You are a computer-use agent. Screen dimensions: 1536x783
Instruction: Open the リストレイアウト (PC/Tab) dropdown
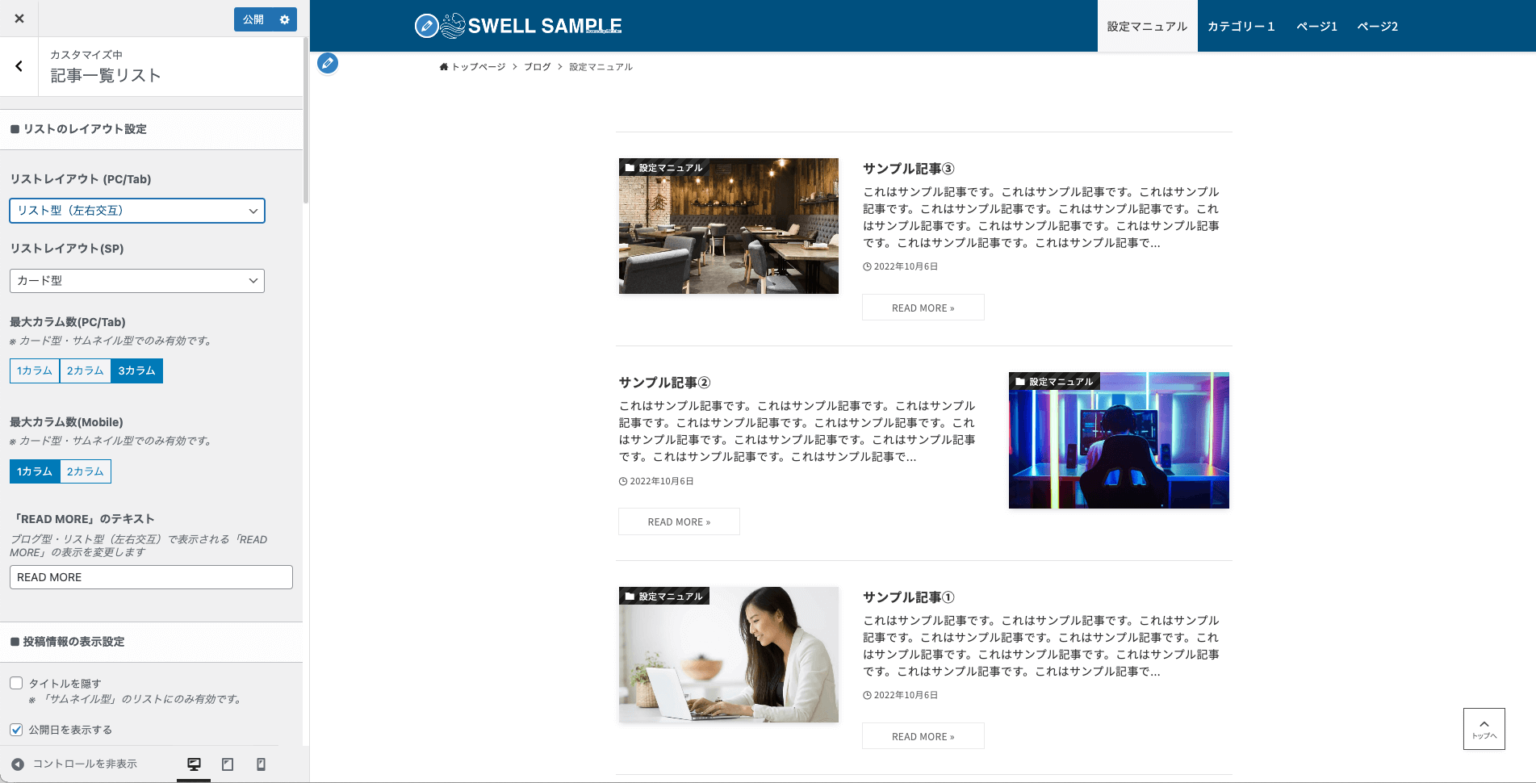(x=137, y=211)
